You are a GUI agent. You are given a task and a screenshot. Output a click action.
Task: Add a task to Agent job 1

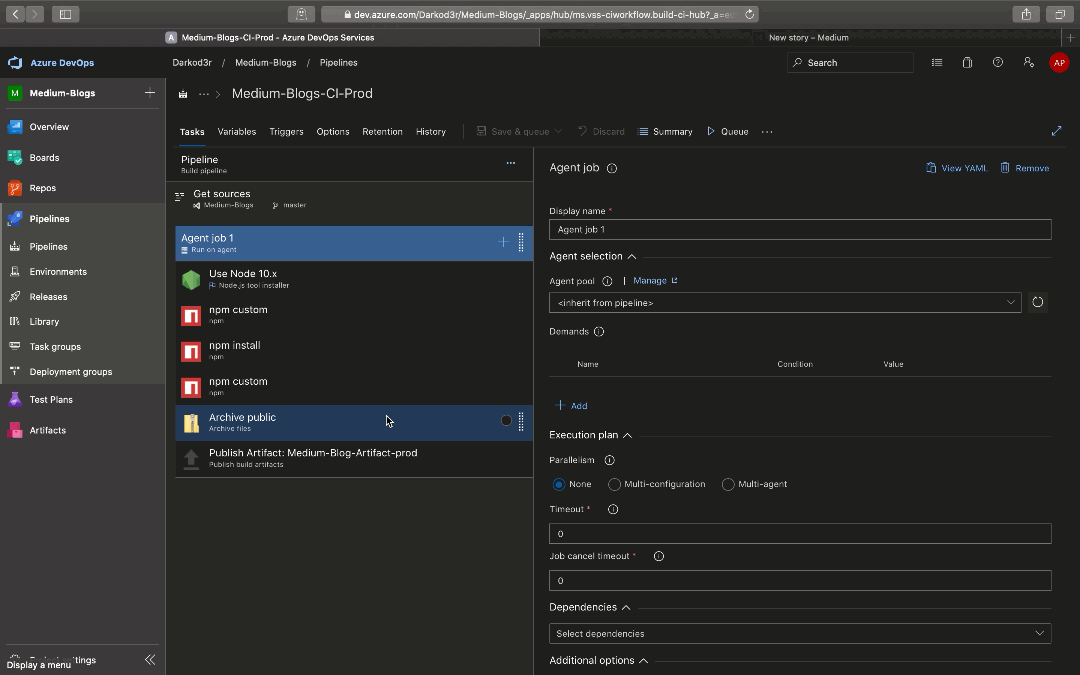point(503,242)
